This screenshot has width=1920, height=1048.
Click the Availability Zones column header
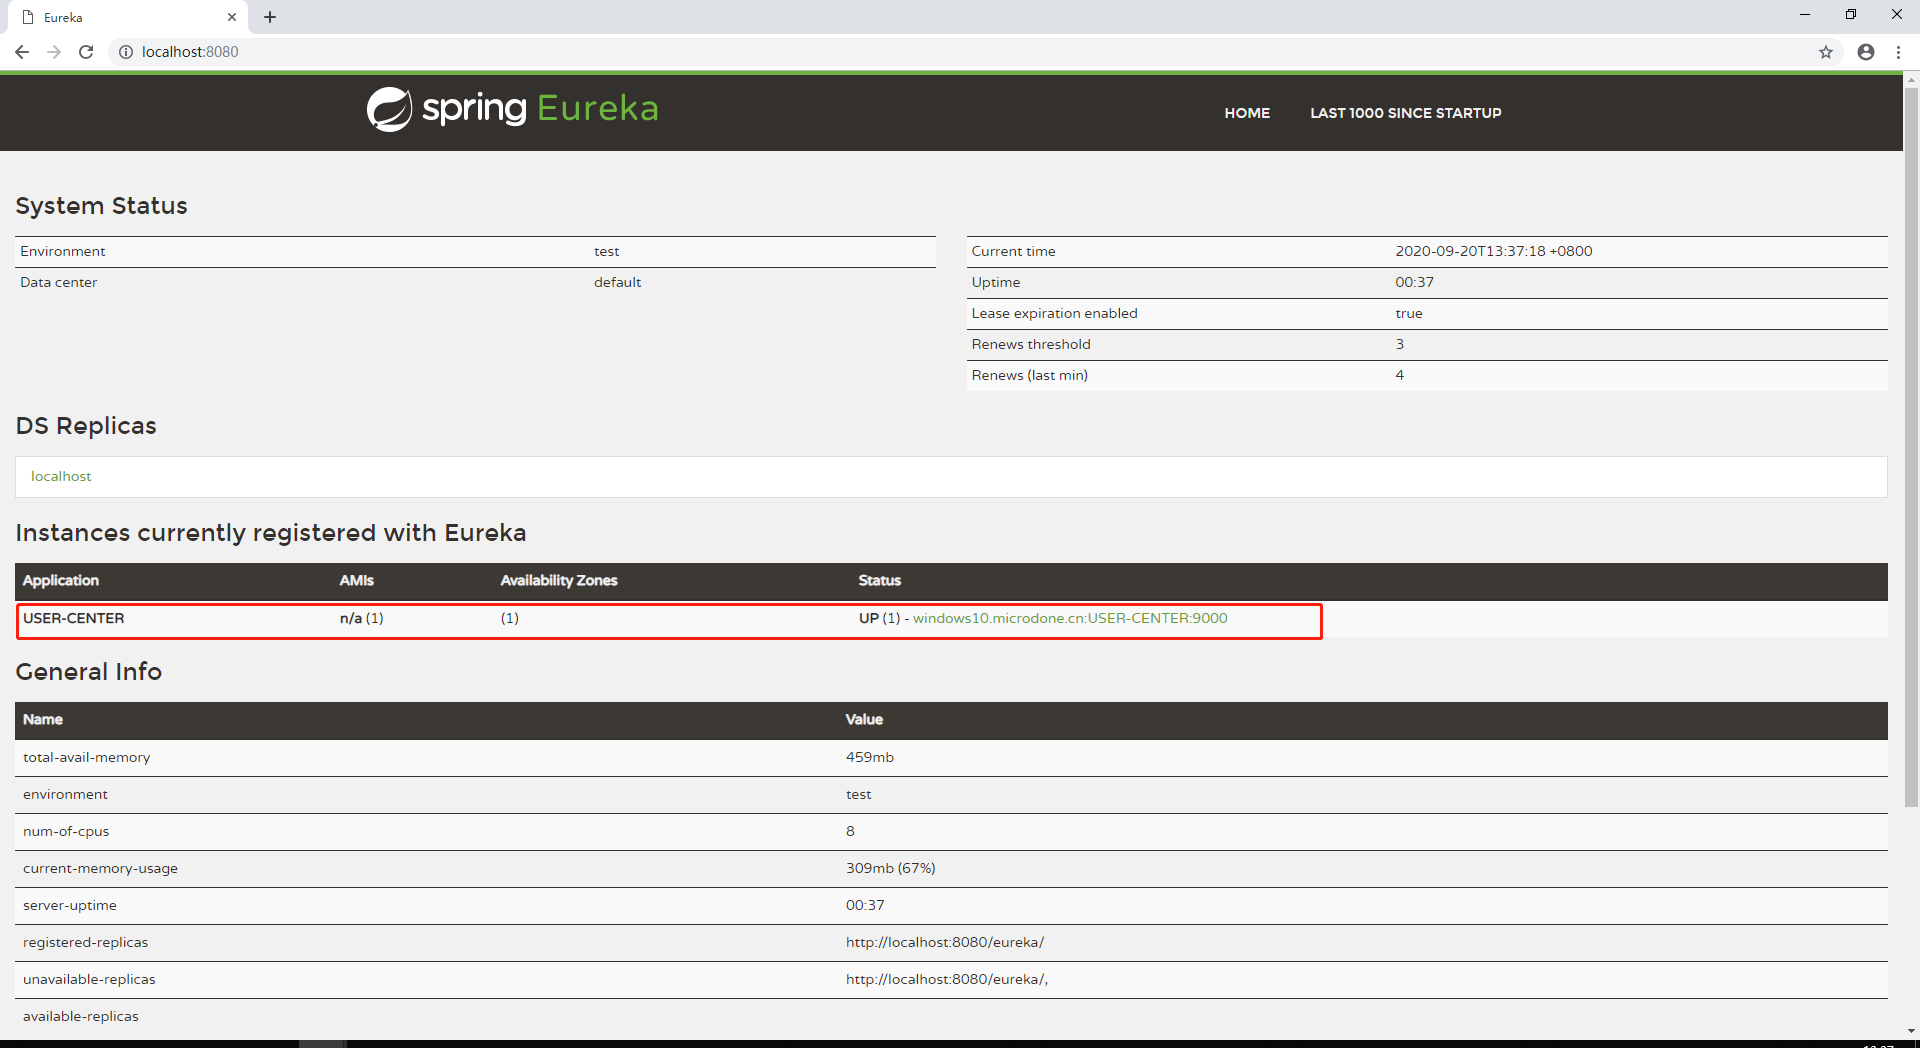(559, 580)
